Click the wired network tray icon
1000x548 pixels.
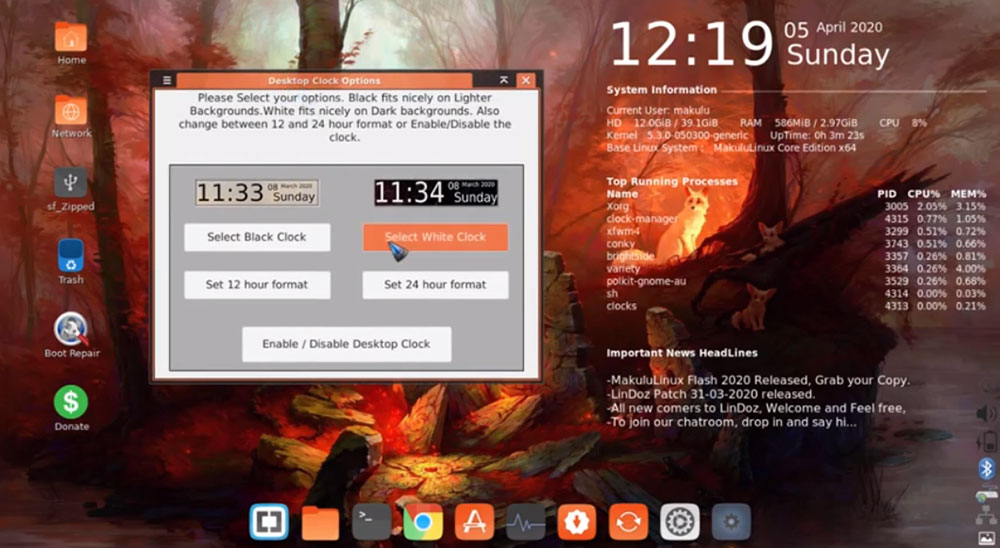coord(986,517)
